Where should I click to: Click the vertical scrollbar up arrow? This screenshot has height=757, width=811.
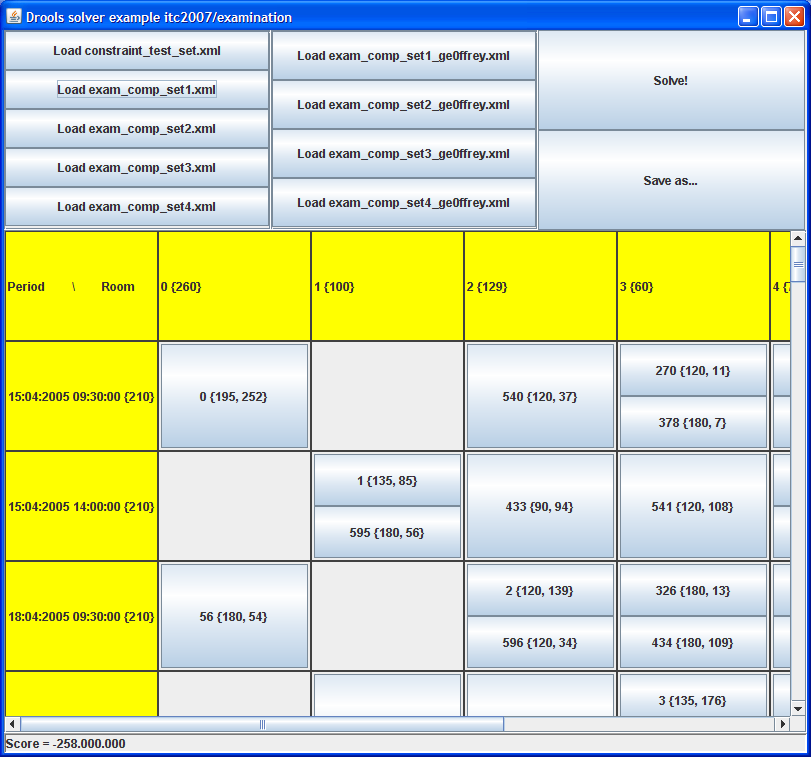point(797,239)
